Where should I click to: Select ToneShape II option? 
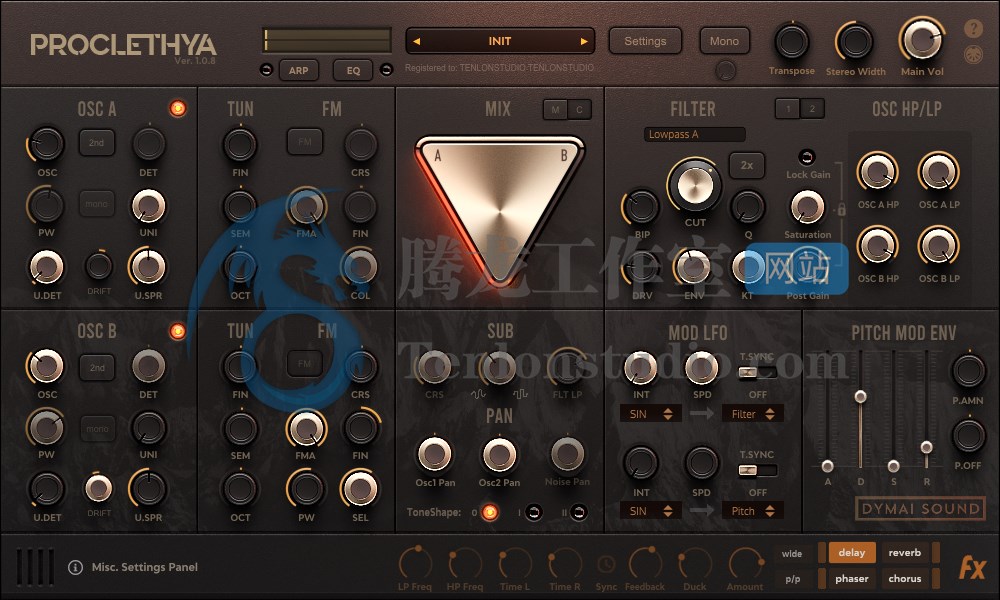click(578, 512)
